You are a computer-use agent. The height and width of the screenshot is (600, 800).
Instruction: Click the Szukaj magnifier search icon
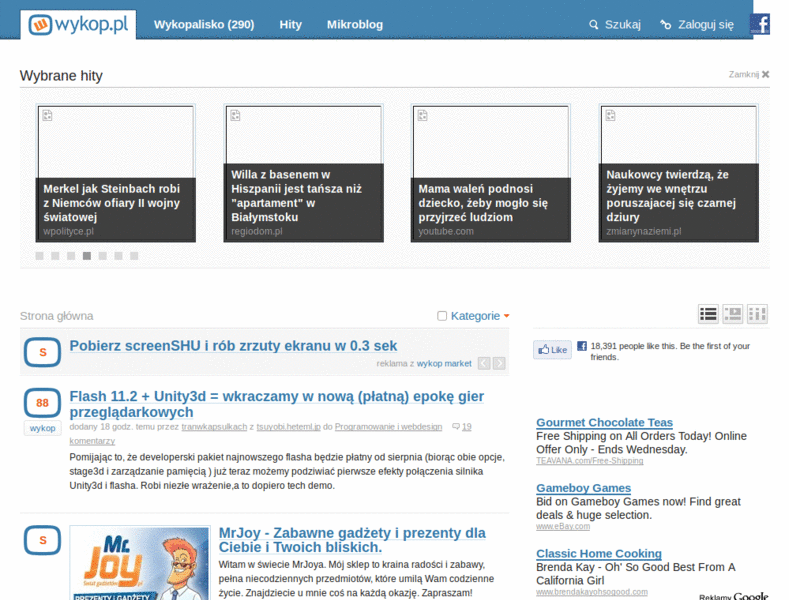point(593,24)
